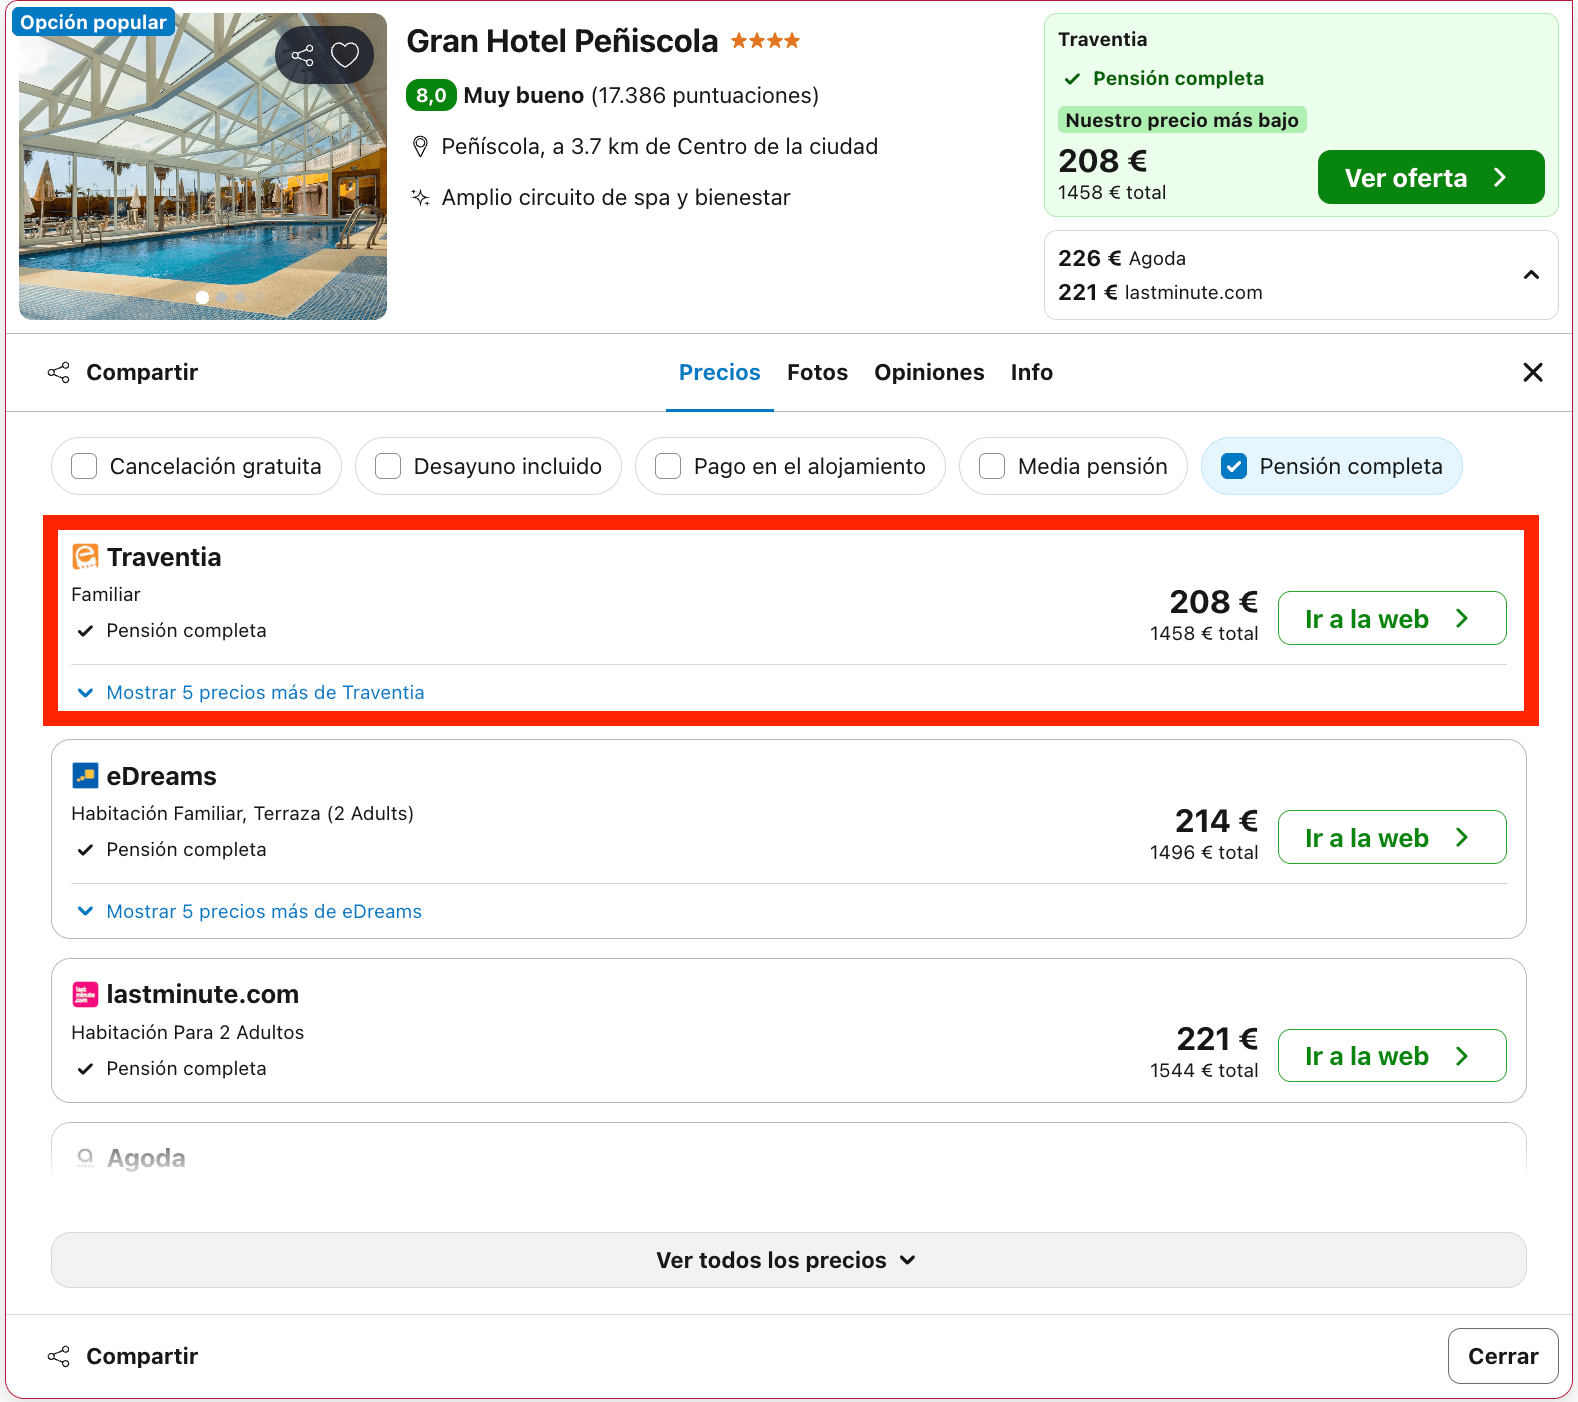Screen dimensions: 1578x1402
Task: Open the Opiniones tab
Action: pos(929,372)
